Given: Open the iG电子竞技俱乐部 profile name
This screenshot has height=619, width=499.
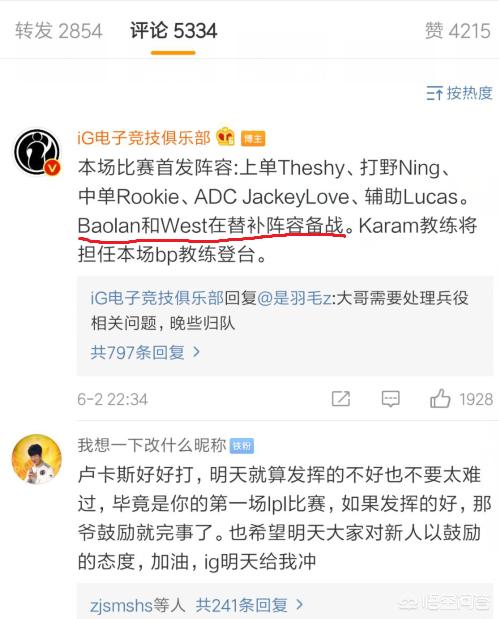Looking at the screenshot, I should 144,138.
